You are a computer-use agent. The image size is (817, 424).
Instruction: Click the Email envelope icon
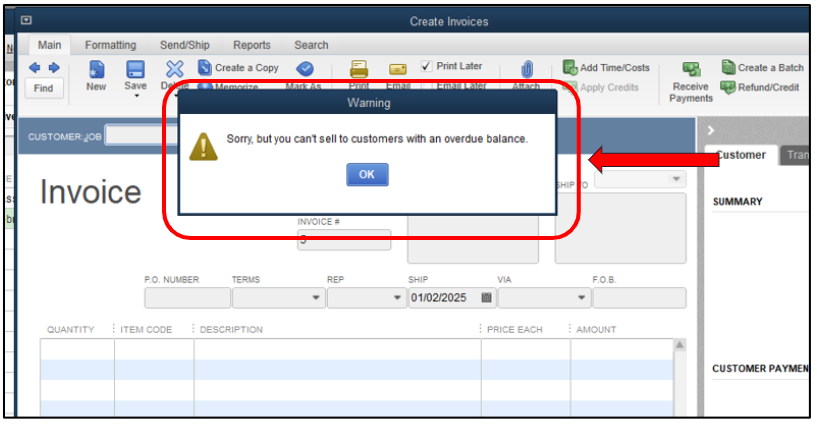pos(398,69)
